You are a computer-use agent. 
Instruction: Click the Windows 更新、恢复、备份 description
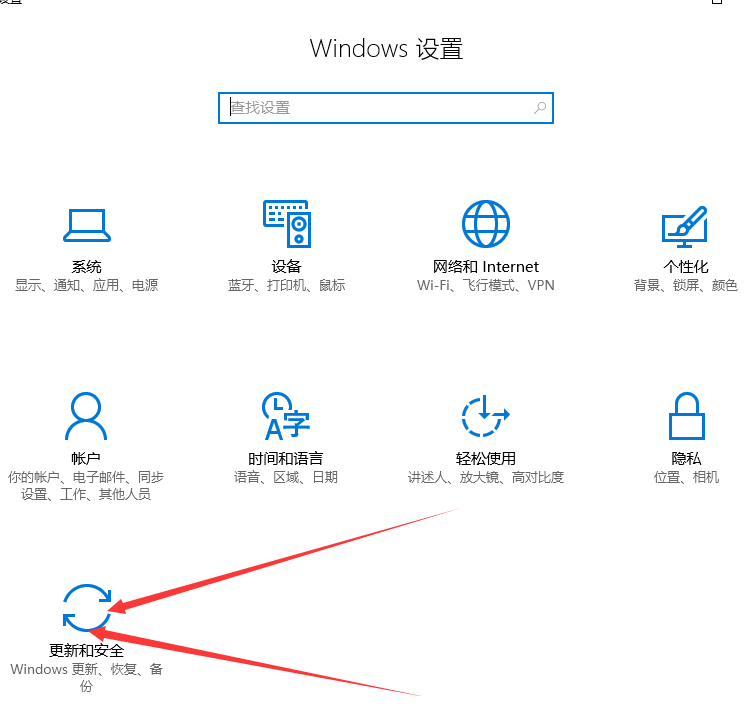click(86, 677)
